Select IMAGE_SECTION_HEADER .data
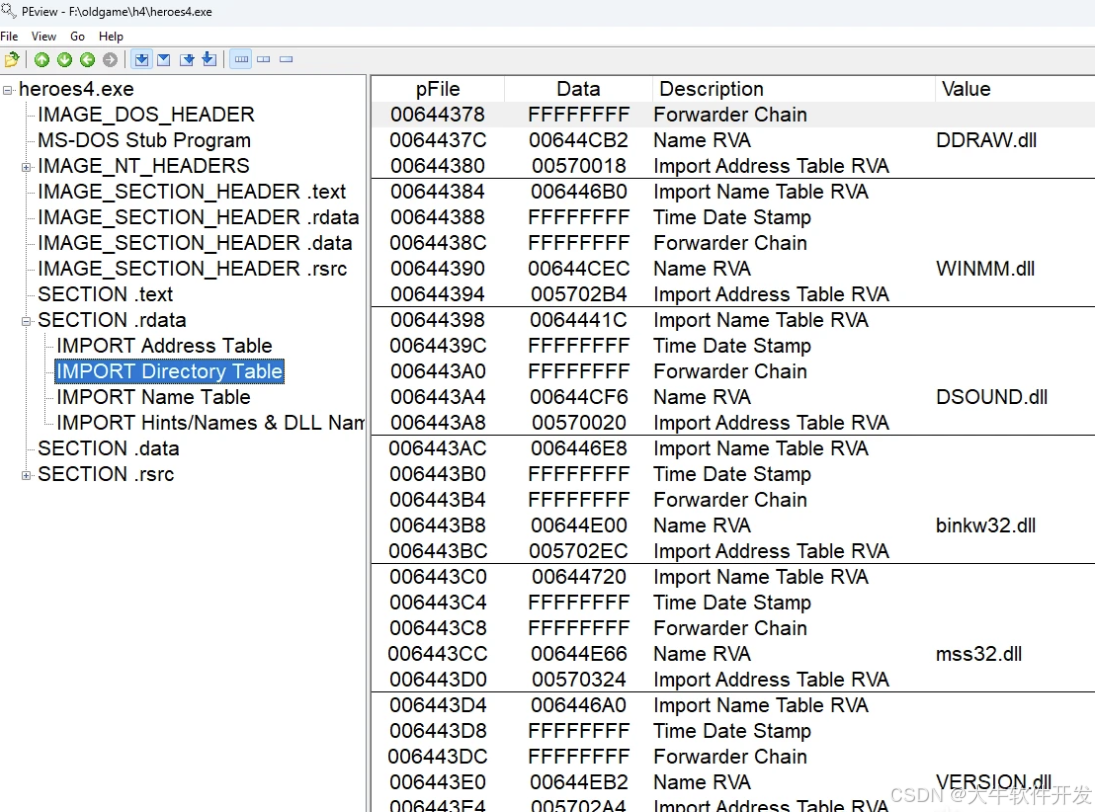 195,242
